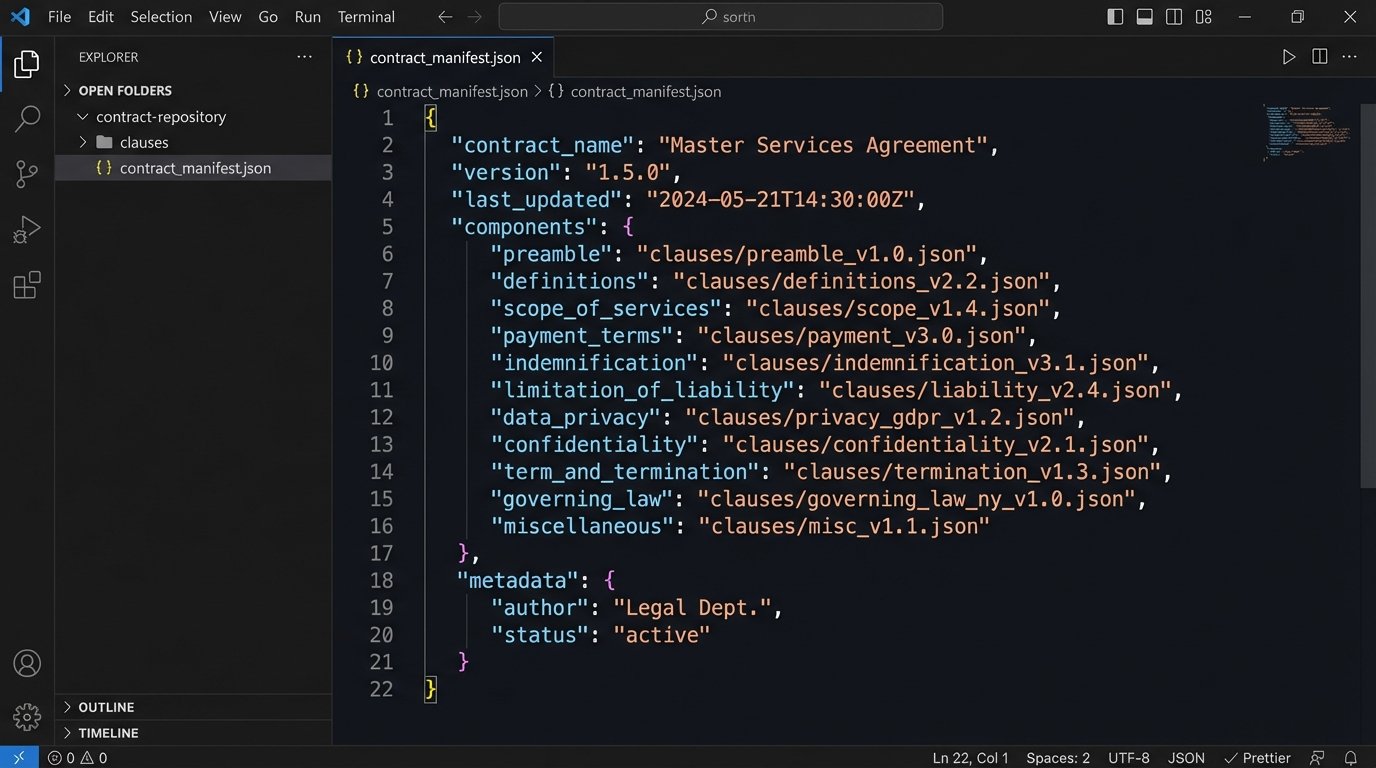1376x768 pixels.
Task: Toggle the secondary sidebar
Action: coord(1173,17)
